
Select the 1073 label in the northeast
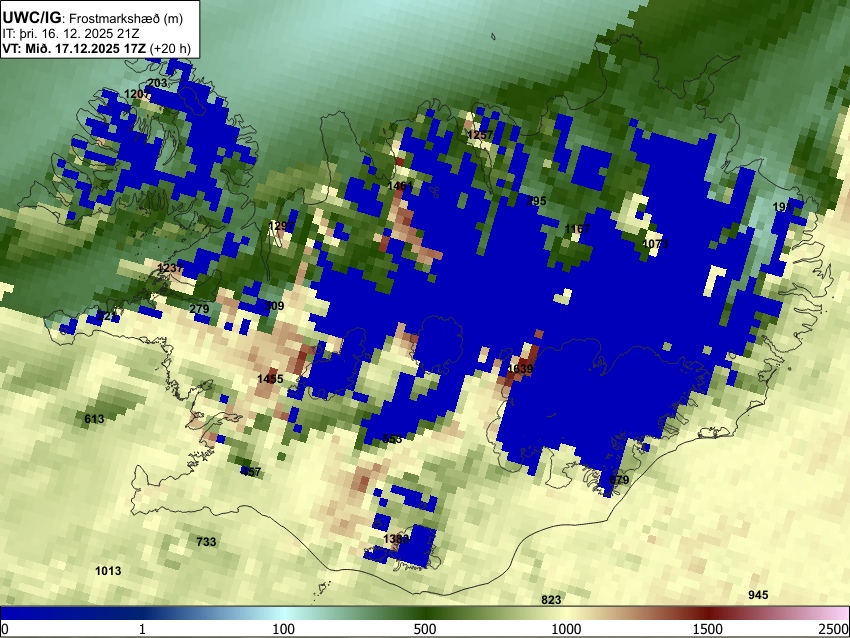coord(655,244)
